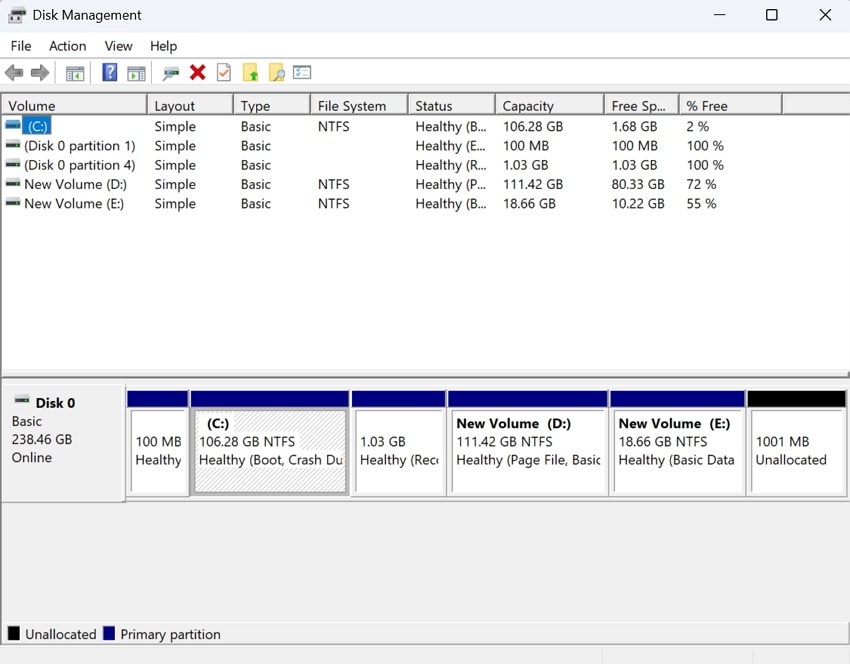Open the Help menu
The width and height of the screenshot is (850, 664).
[x=163, y=46]
